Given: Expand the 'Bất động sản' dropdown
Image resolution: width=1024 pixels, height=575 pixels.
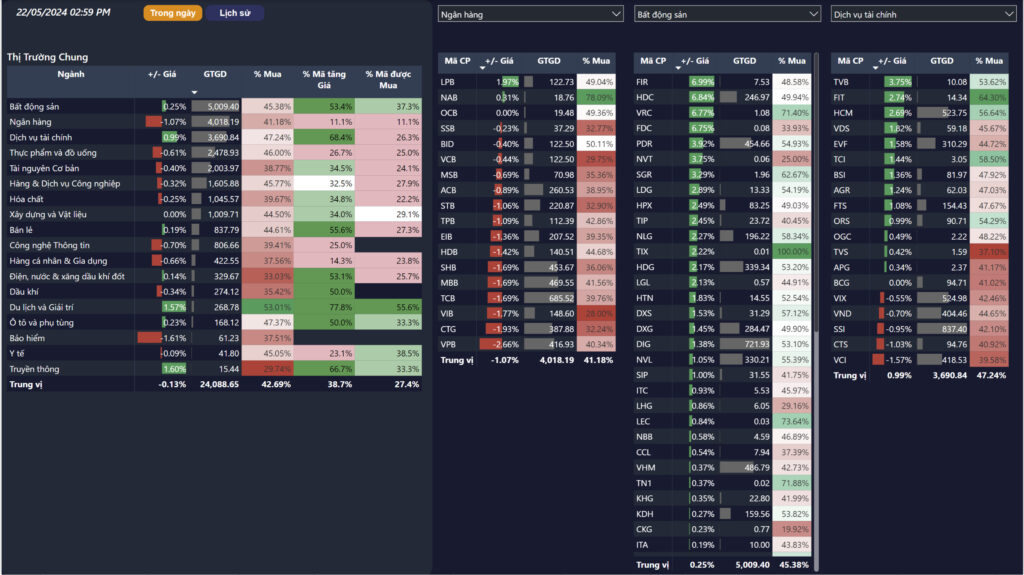Looking at the screenshot, I should [x=726, y=14].
